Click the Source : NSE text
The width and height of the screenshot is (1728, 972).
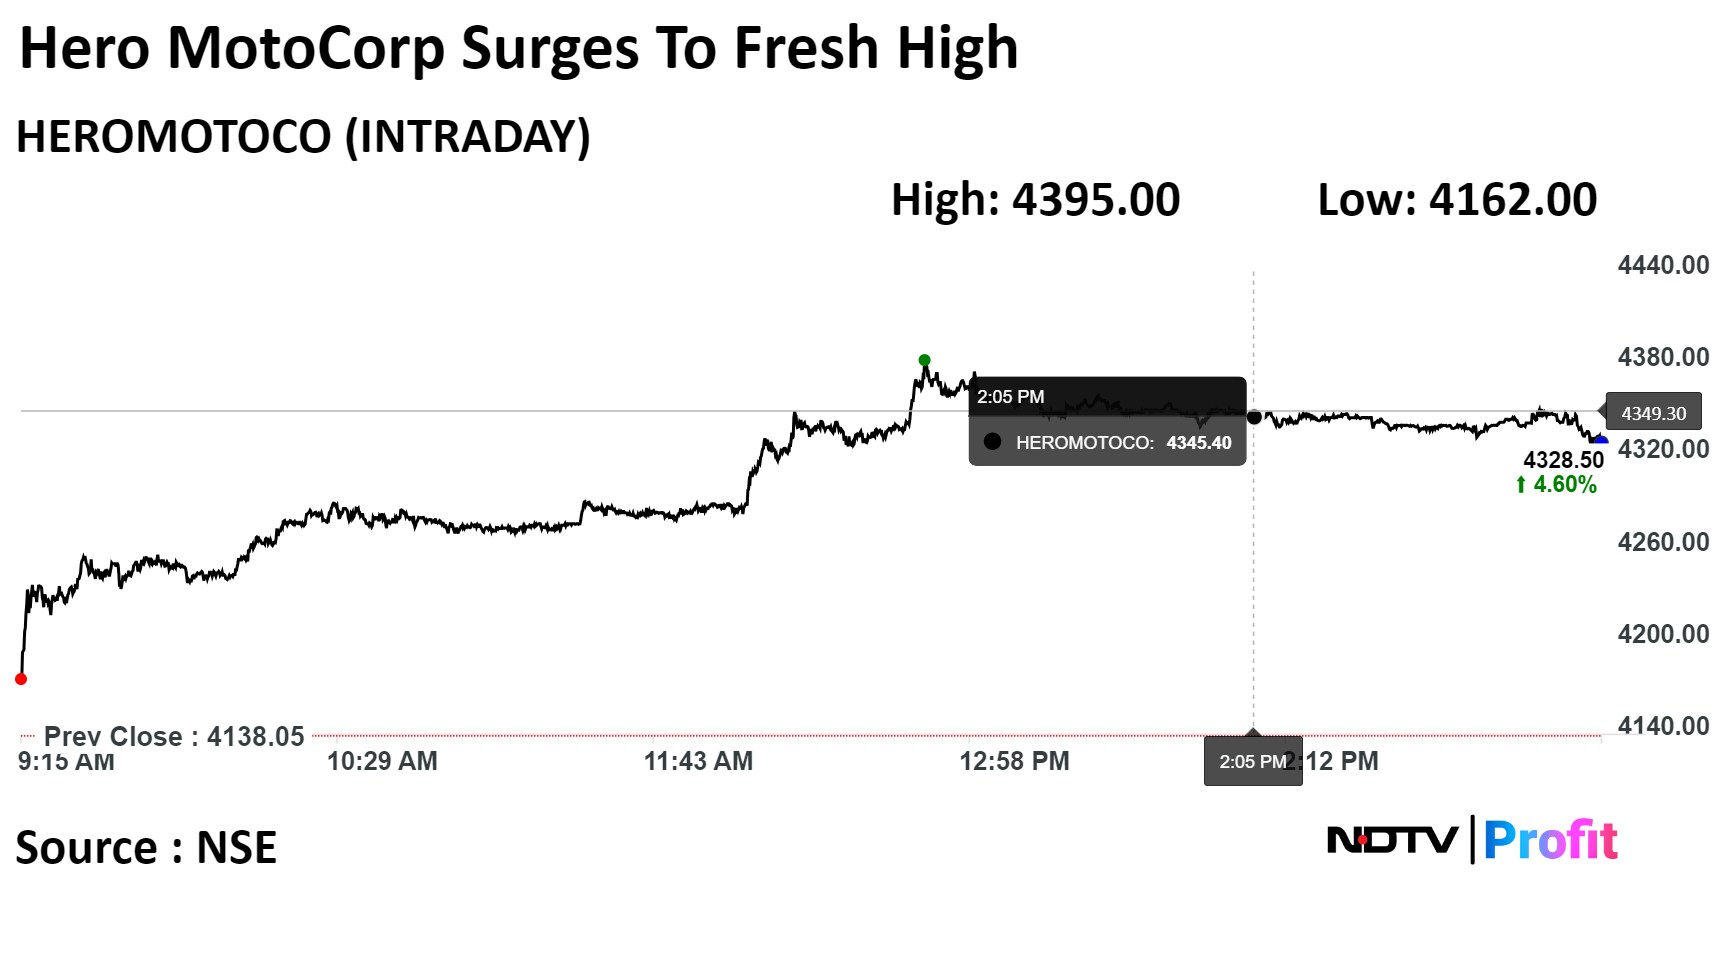point(146,848)
